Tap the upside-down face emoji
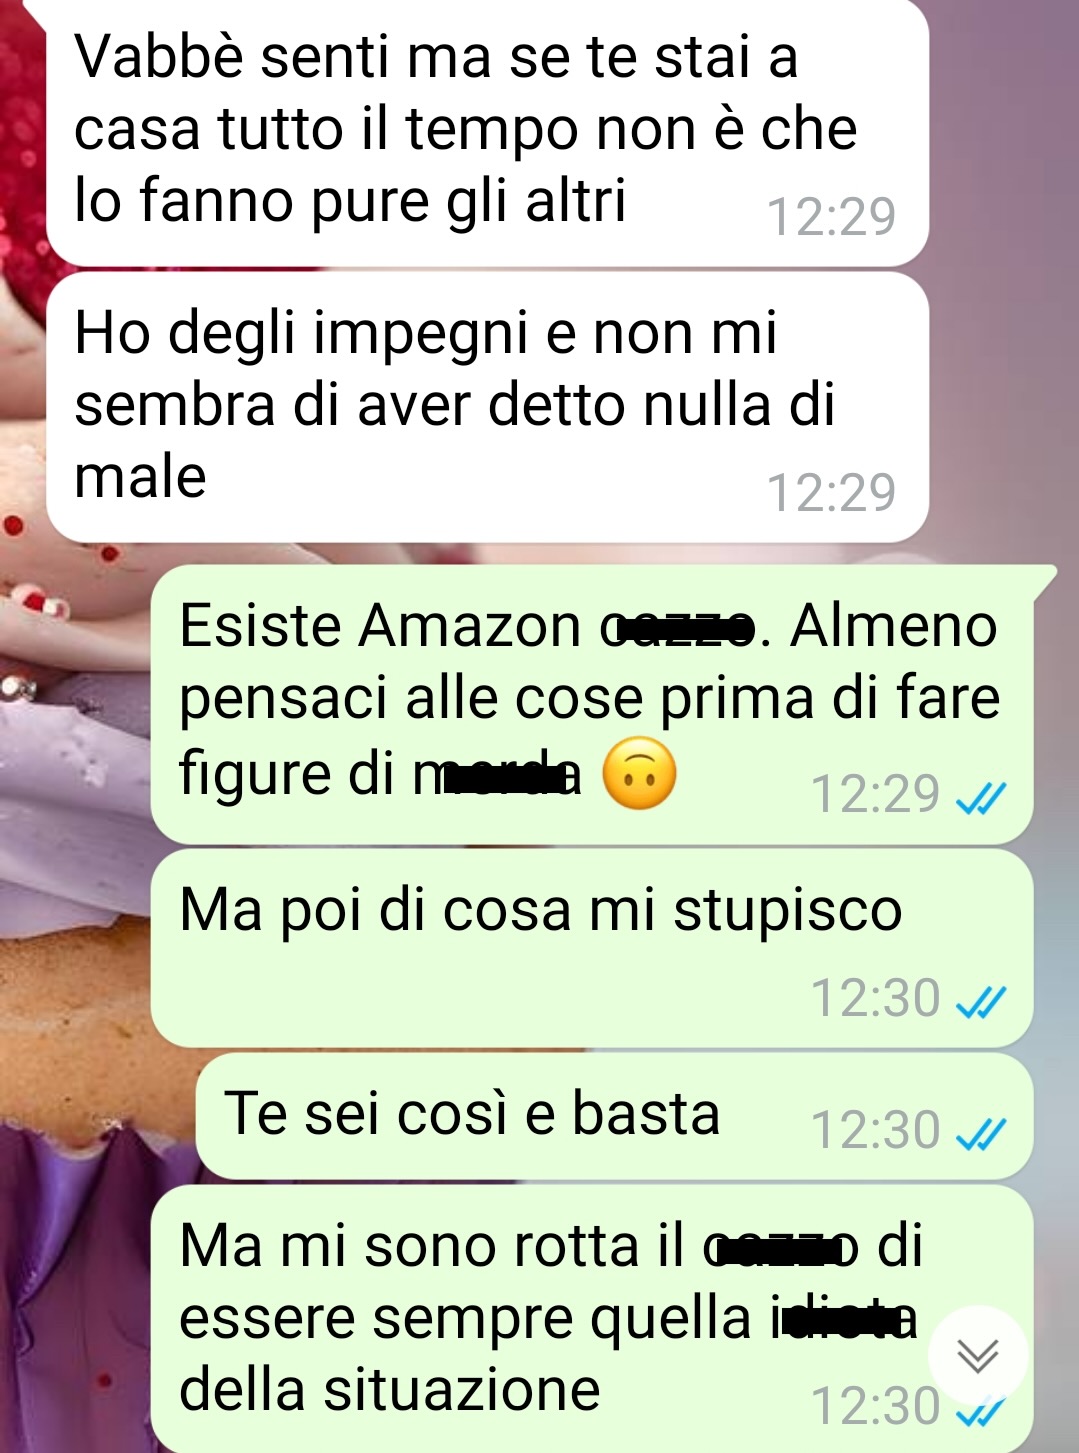This screenshot has height=1453, width=1079. [639, 774]
